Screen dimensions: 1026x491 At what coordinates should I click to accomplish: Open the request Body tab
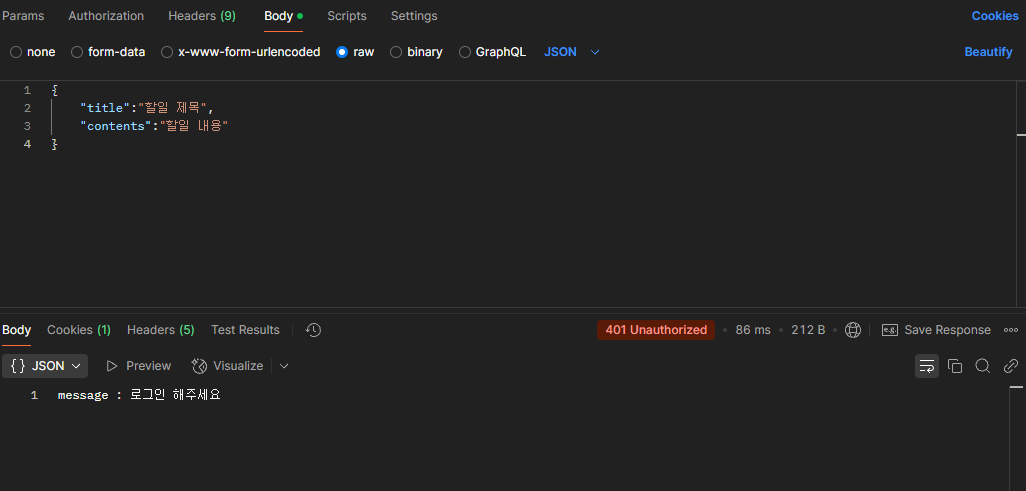click(283, 16)
